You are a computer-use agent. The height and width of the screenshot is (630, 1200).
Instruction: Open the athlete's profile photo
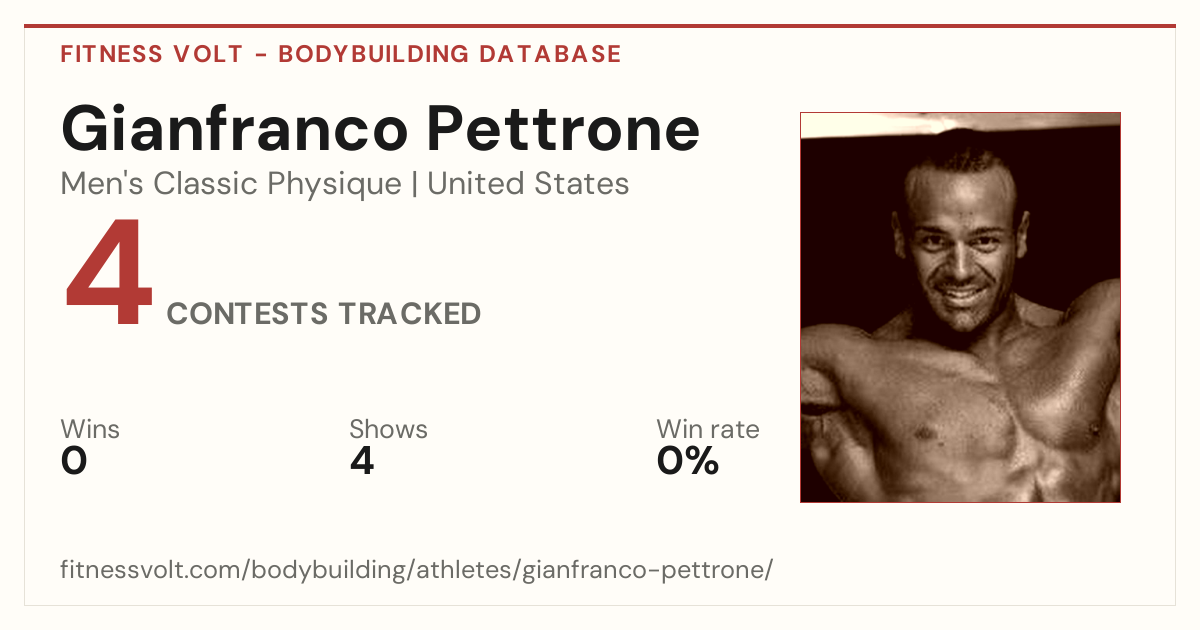(x=960, y=307)
